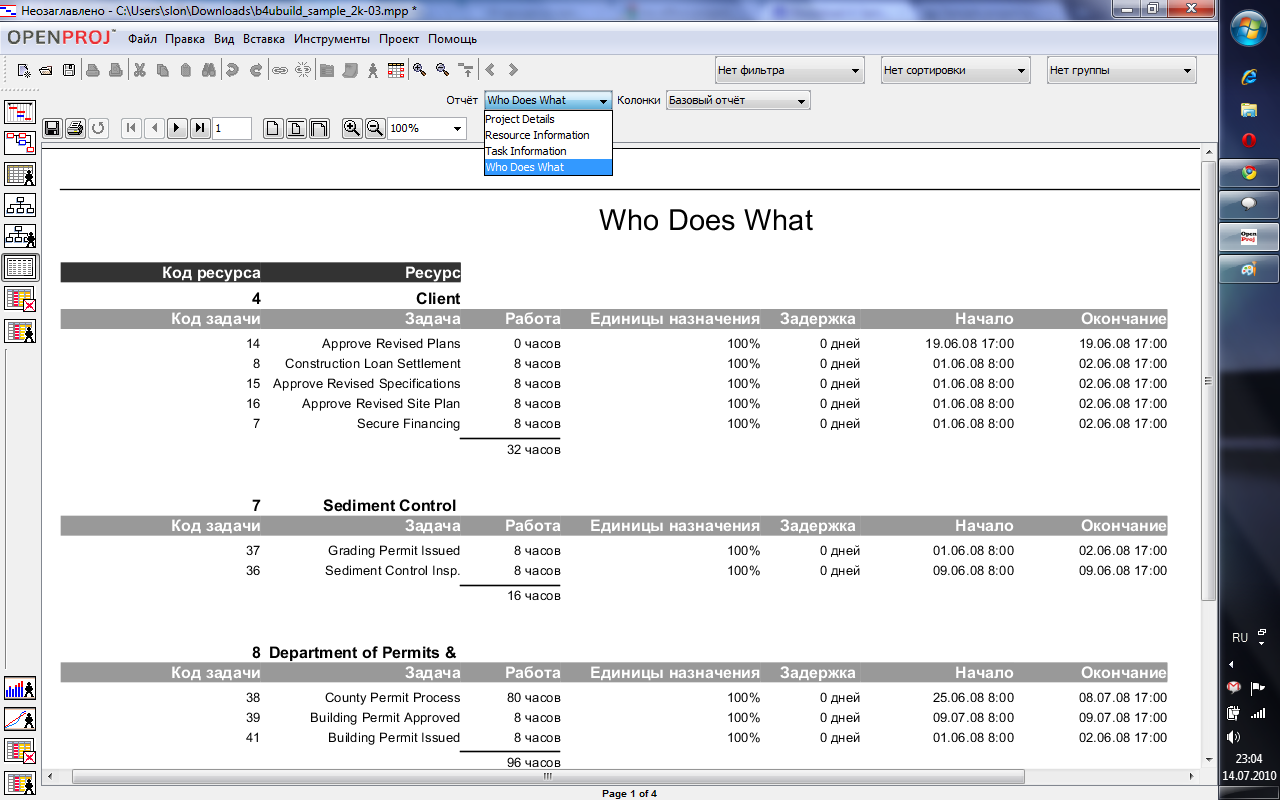The height and width of the screenshot is (800, 1280).
Task: Click the main toolbar Zoom out magnifier
Action: tap(442, 70)
